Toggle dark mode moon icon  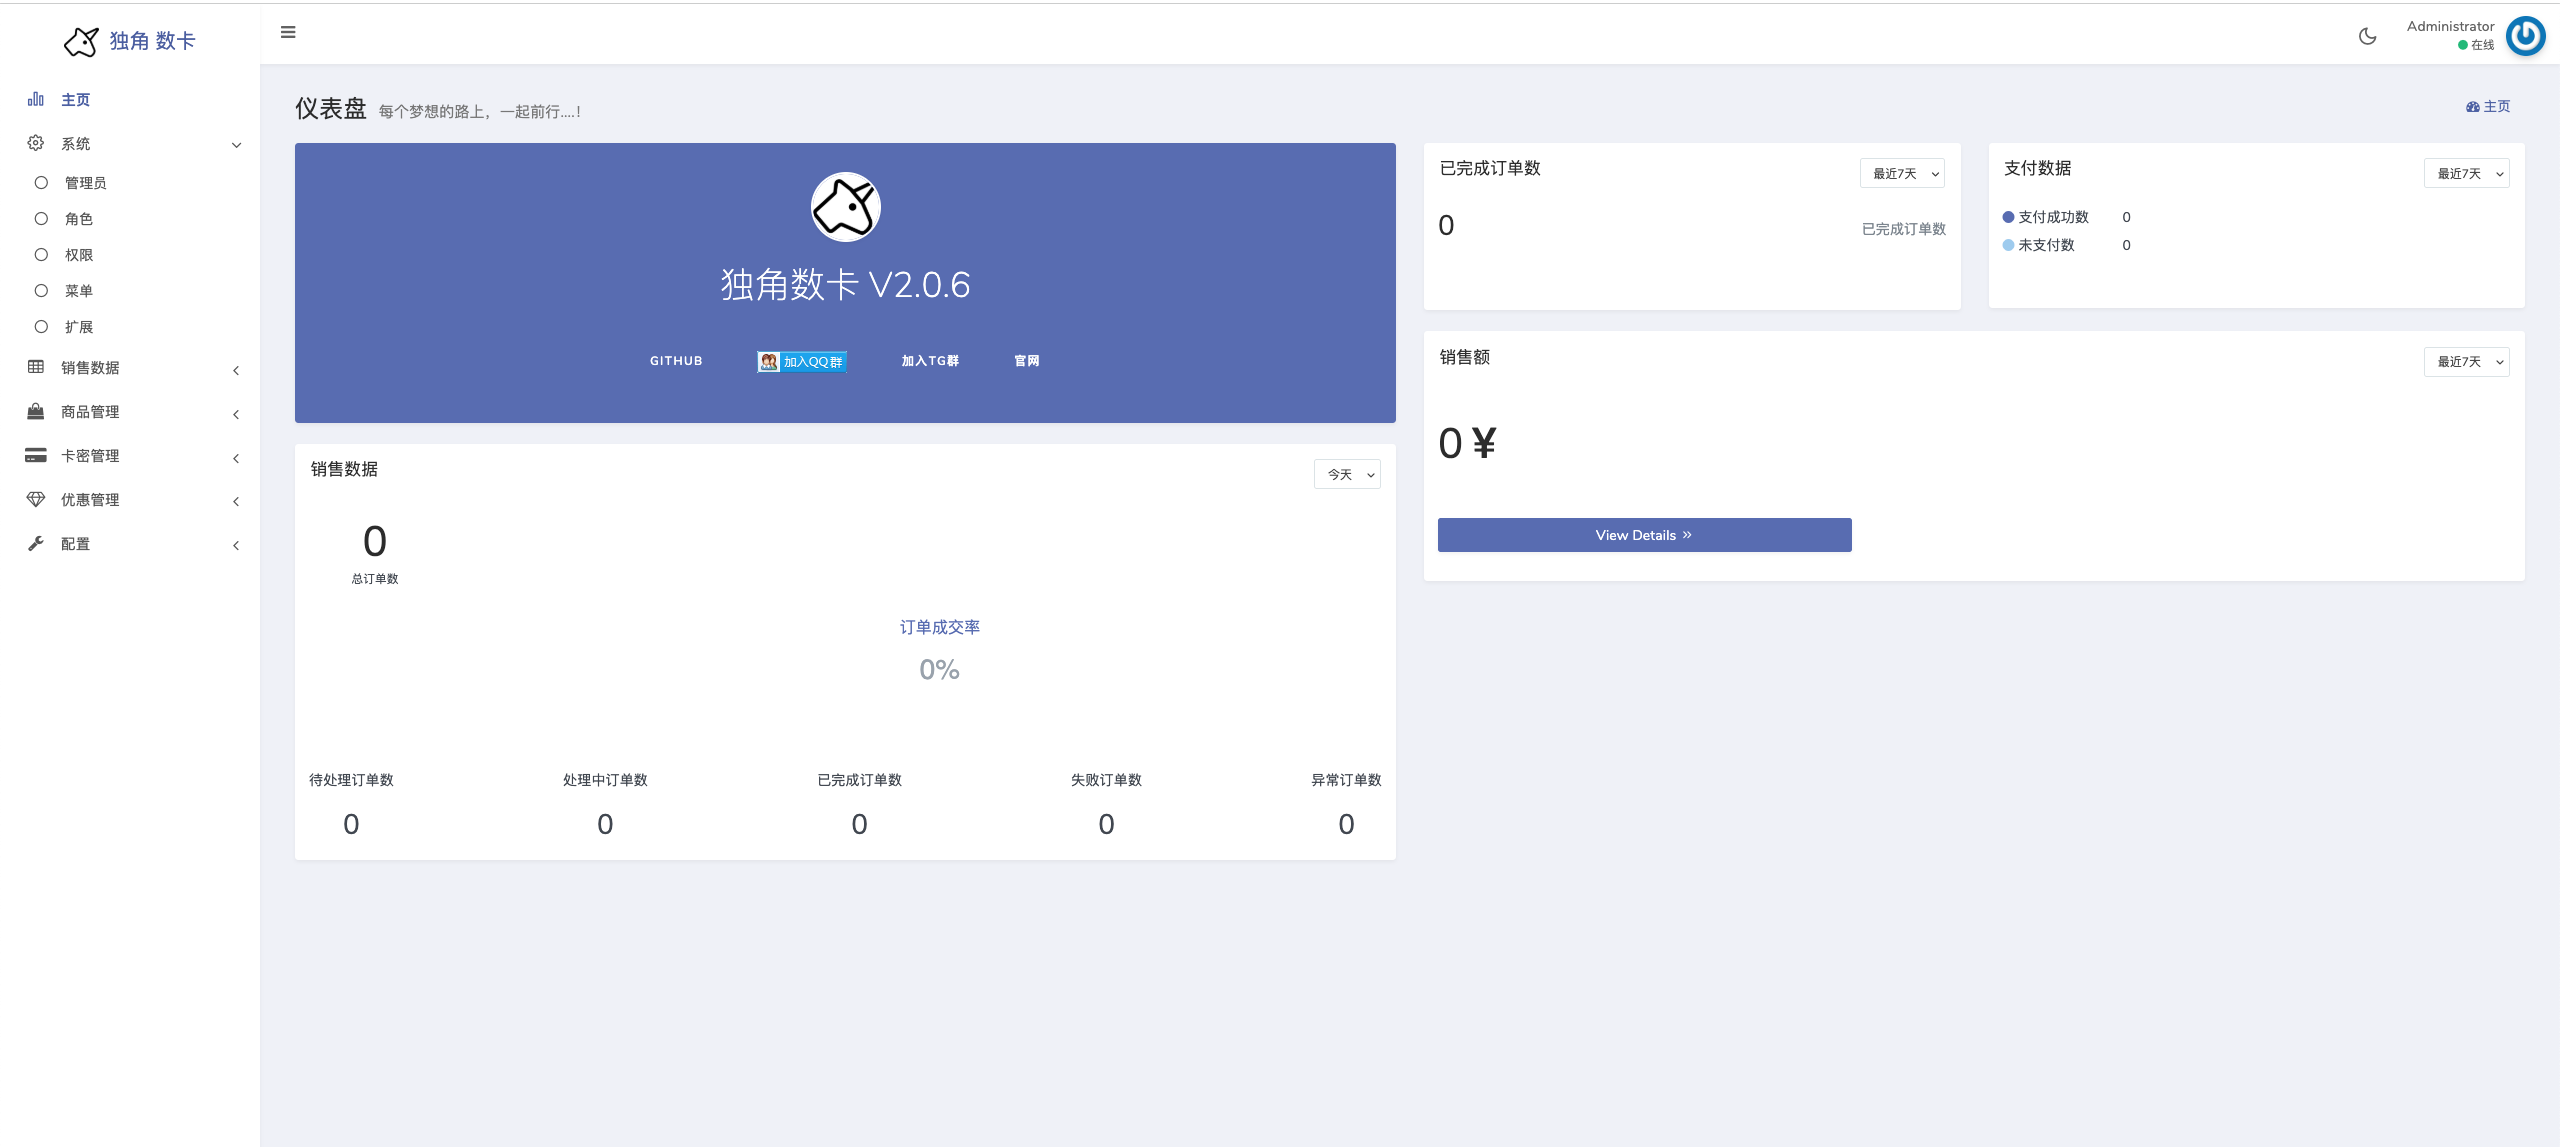pos(2367,36)
